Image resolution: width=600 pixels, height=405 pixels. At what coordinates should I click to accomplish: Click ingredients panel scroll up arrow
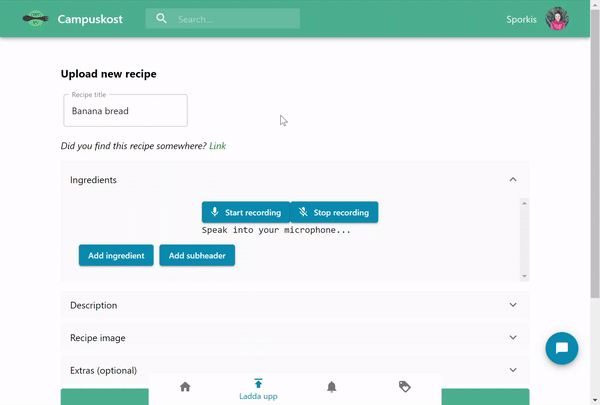pos(524,203)
